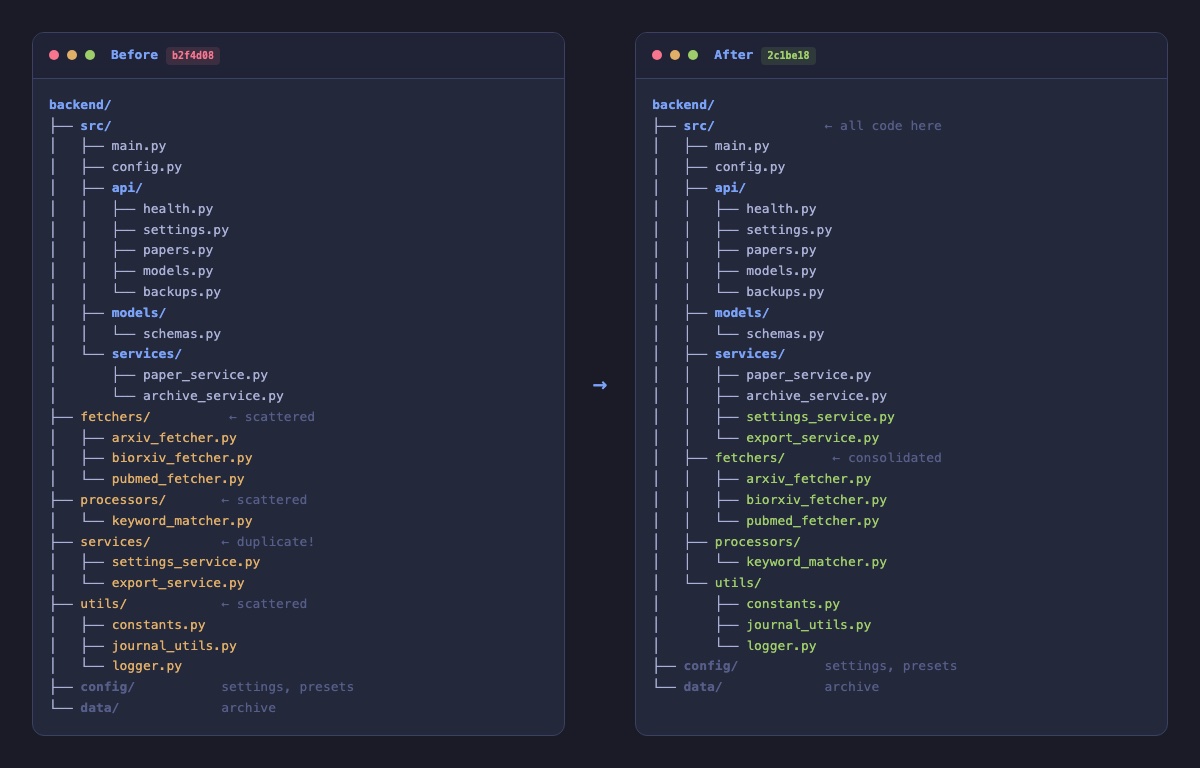The height and width of the screenshot is (768, 1200).
Task: Open settings_service.py in the After panel
Action: coord(820,417)
